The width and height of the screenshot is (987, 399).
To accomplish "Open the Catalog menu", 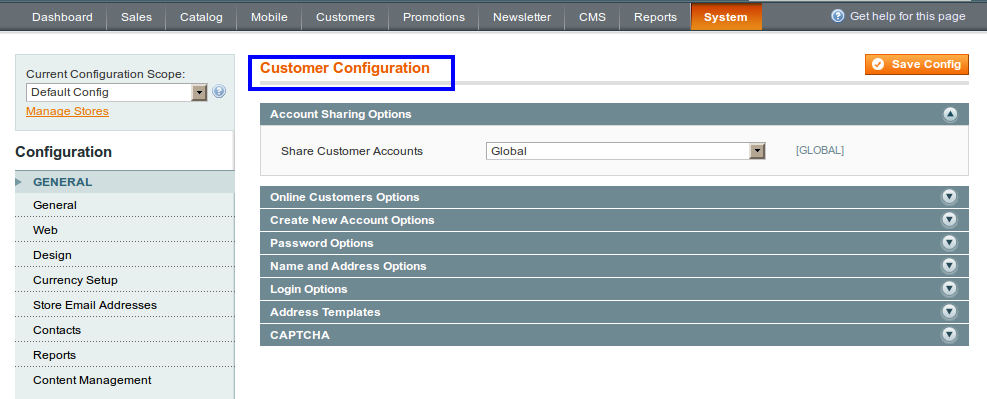I will click(201, 17).
